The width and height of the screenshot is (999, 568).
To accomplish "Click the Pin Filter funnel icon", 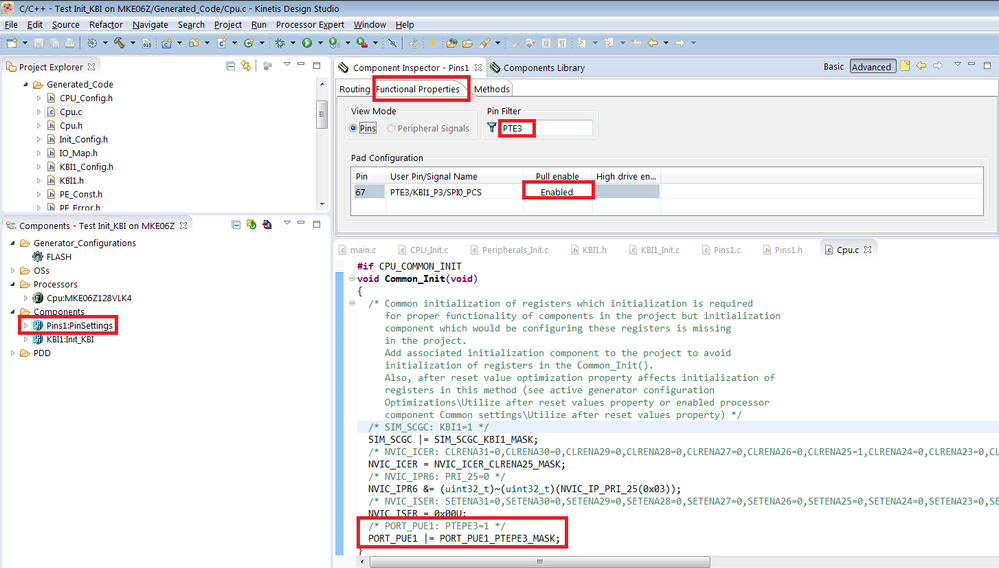I will (491, 128).
